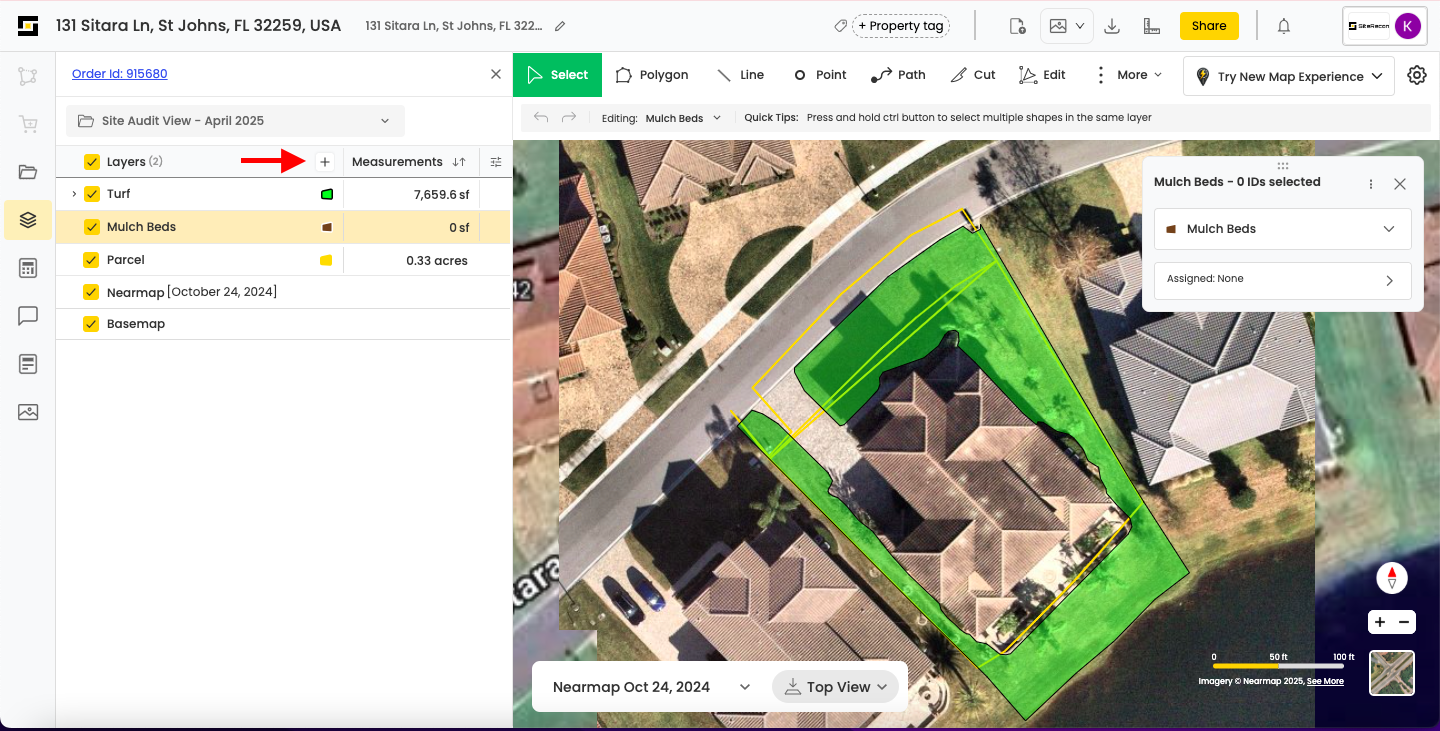Toggle all Layers checkbox

92,162
